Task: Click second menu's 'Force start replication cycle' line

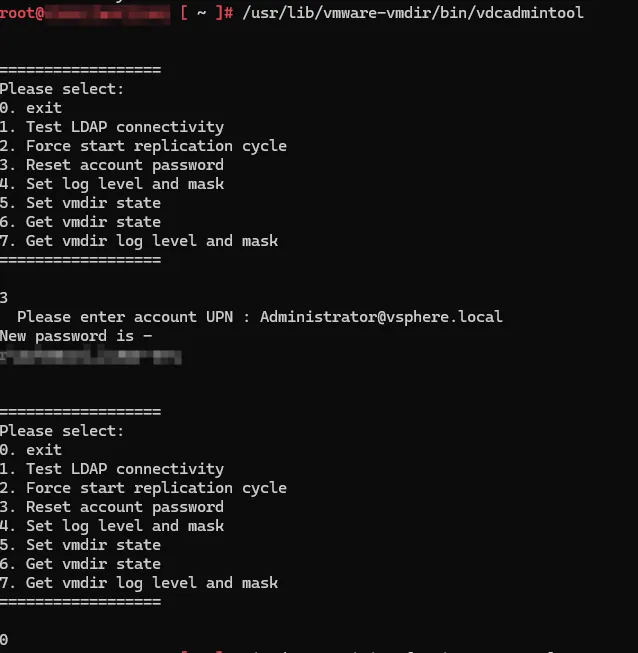Action: 143,488
